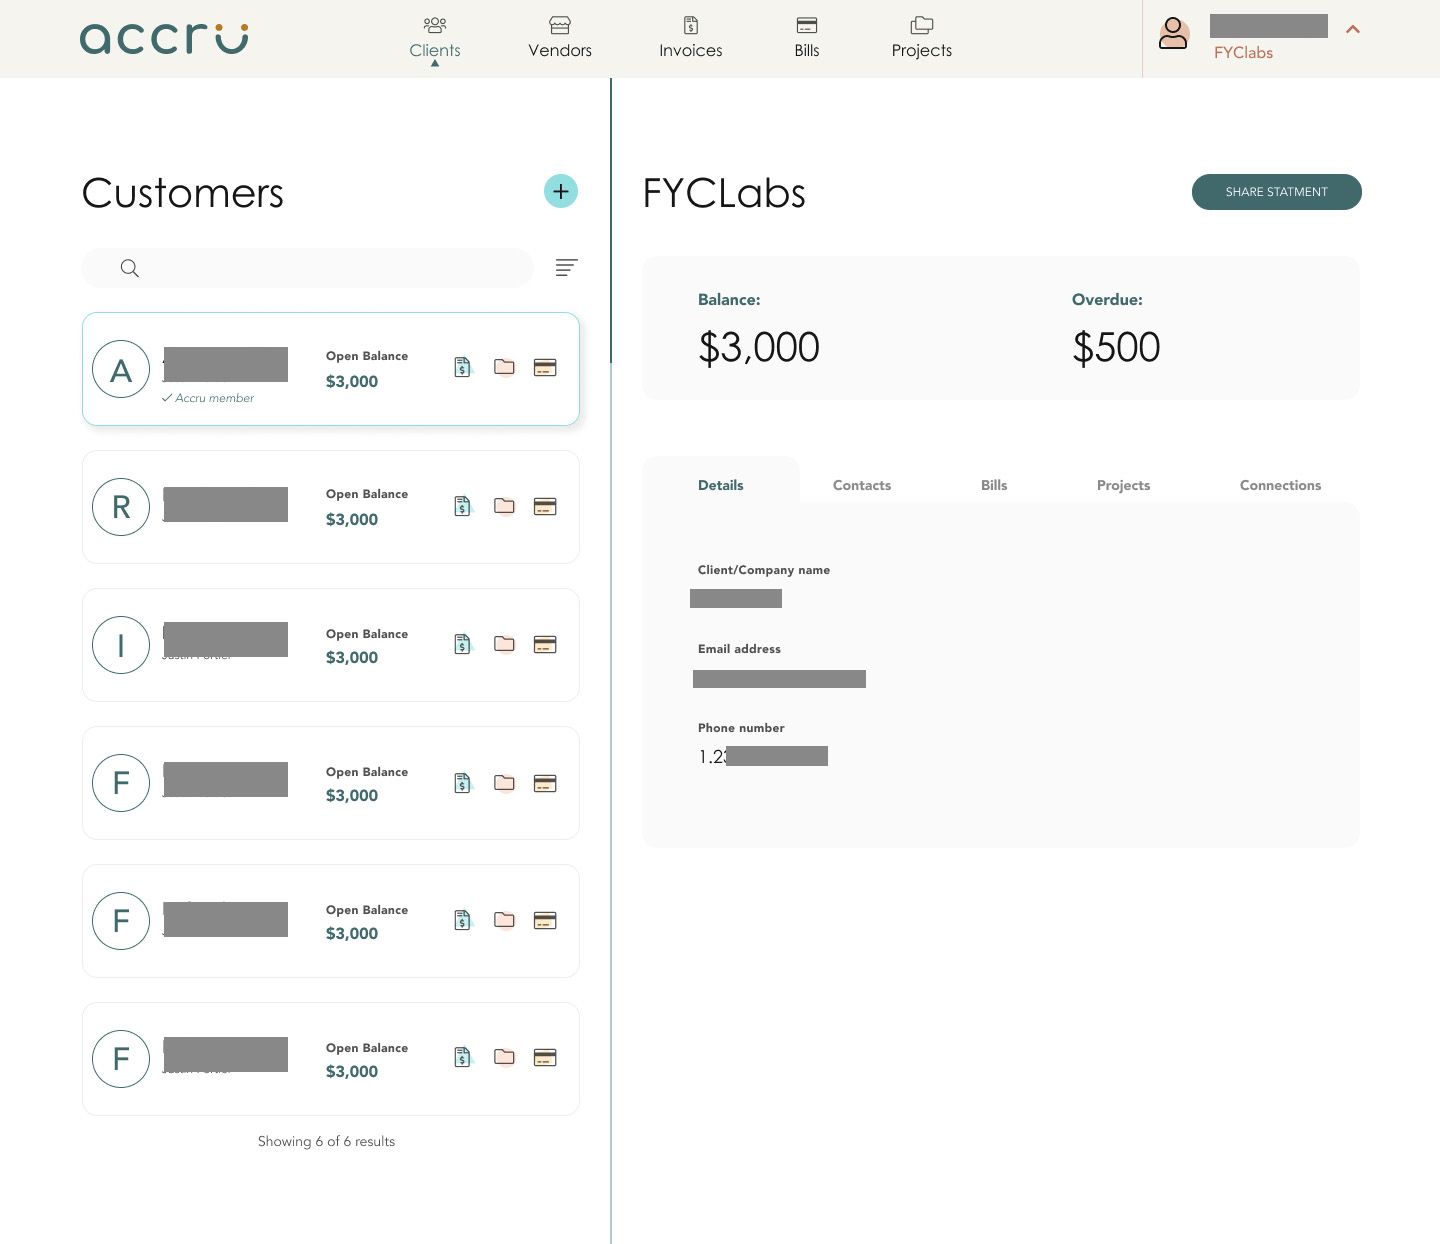Click the $500 Overdue amount
Screen dimensions: 1440x1244
point(1116,347)
